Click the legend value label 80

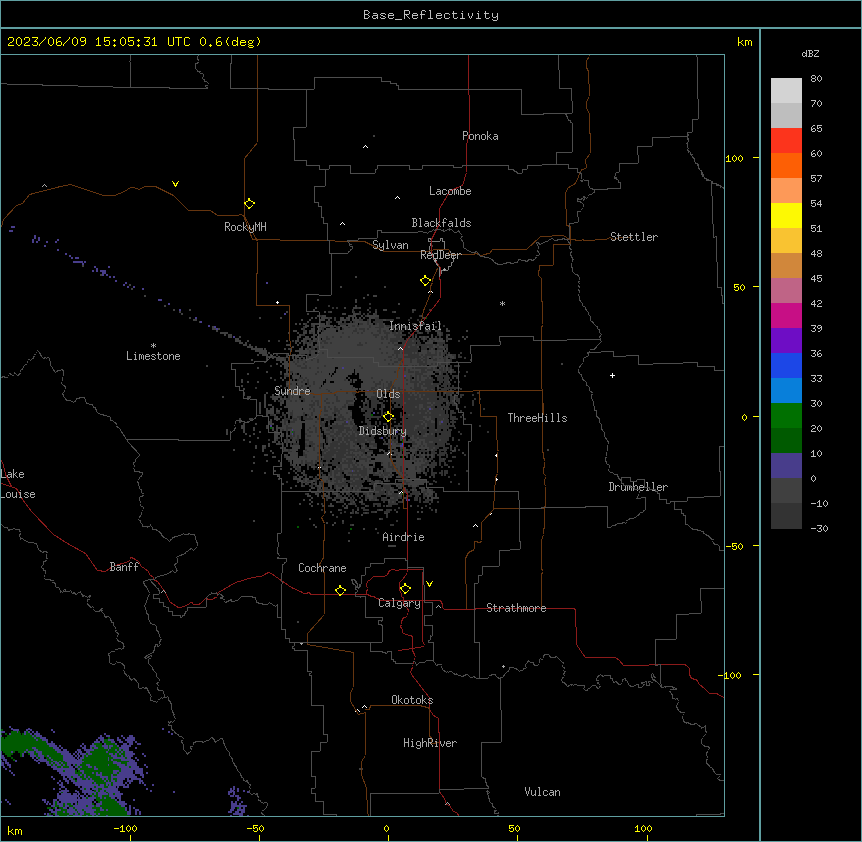(816, 79)
